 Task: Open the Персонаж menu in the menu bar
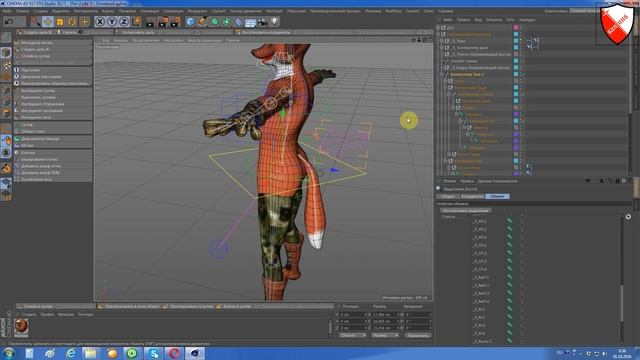click(296, 11)
